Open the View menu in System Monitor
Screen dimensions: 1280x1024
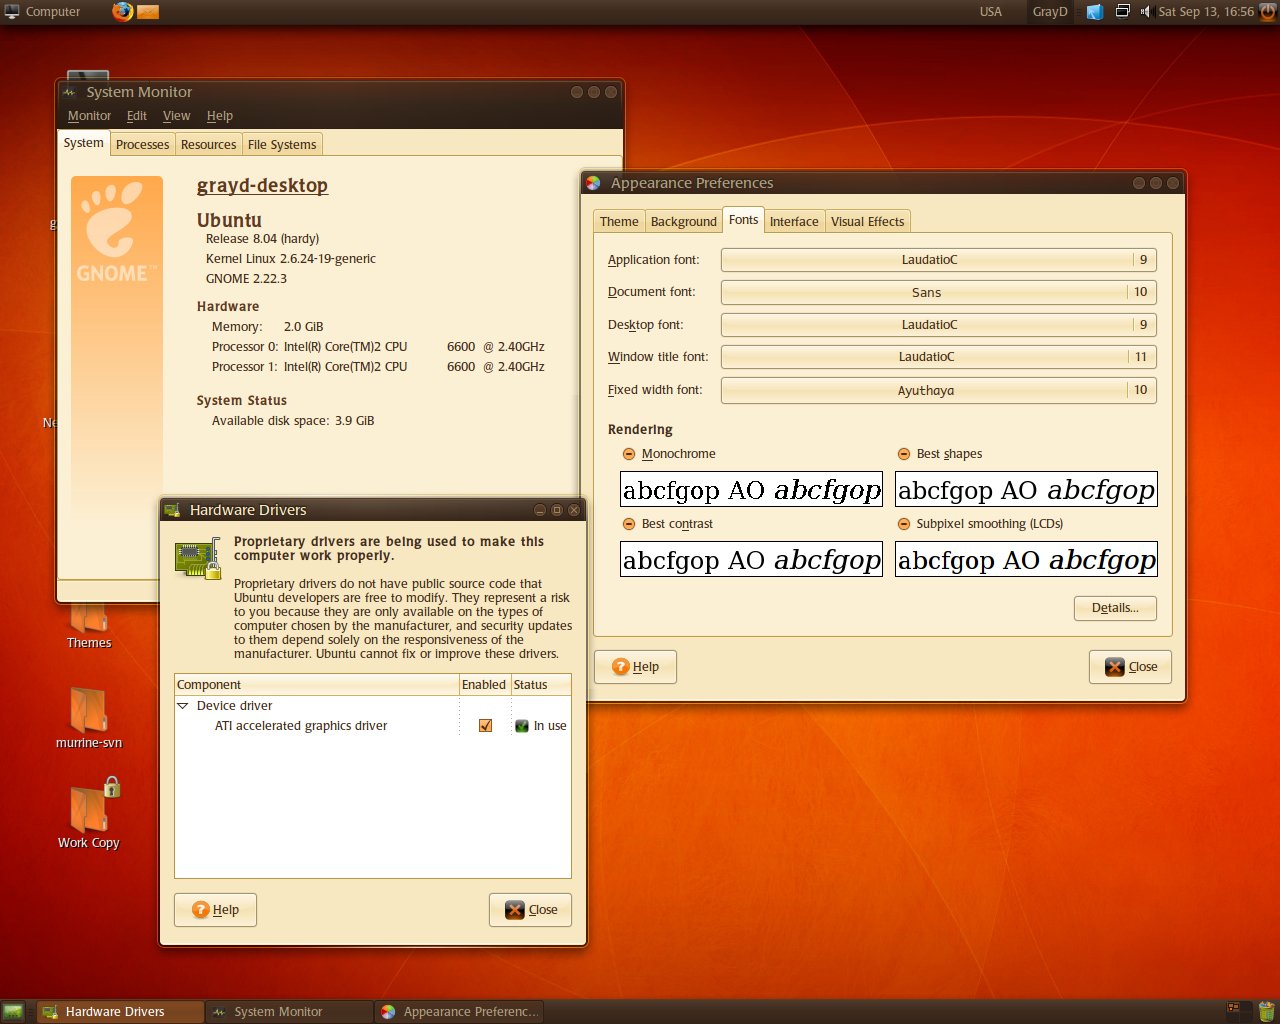coord(176,116)
